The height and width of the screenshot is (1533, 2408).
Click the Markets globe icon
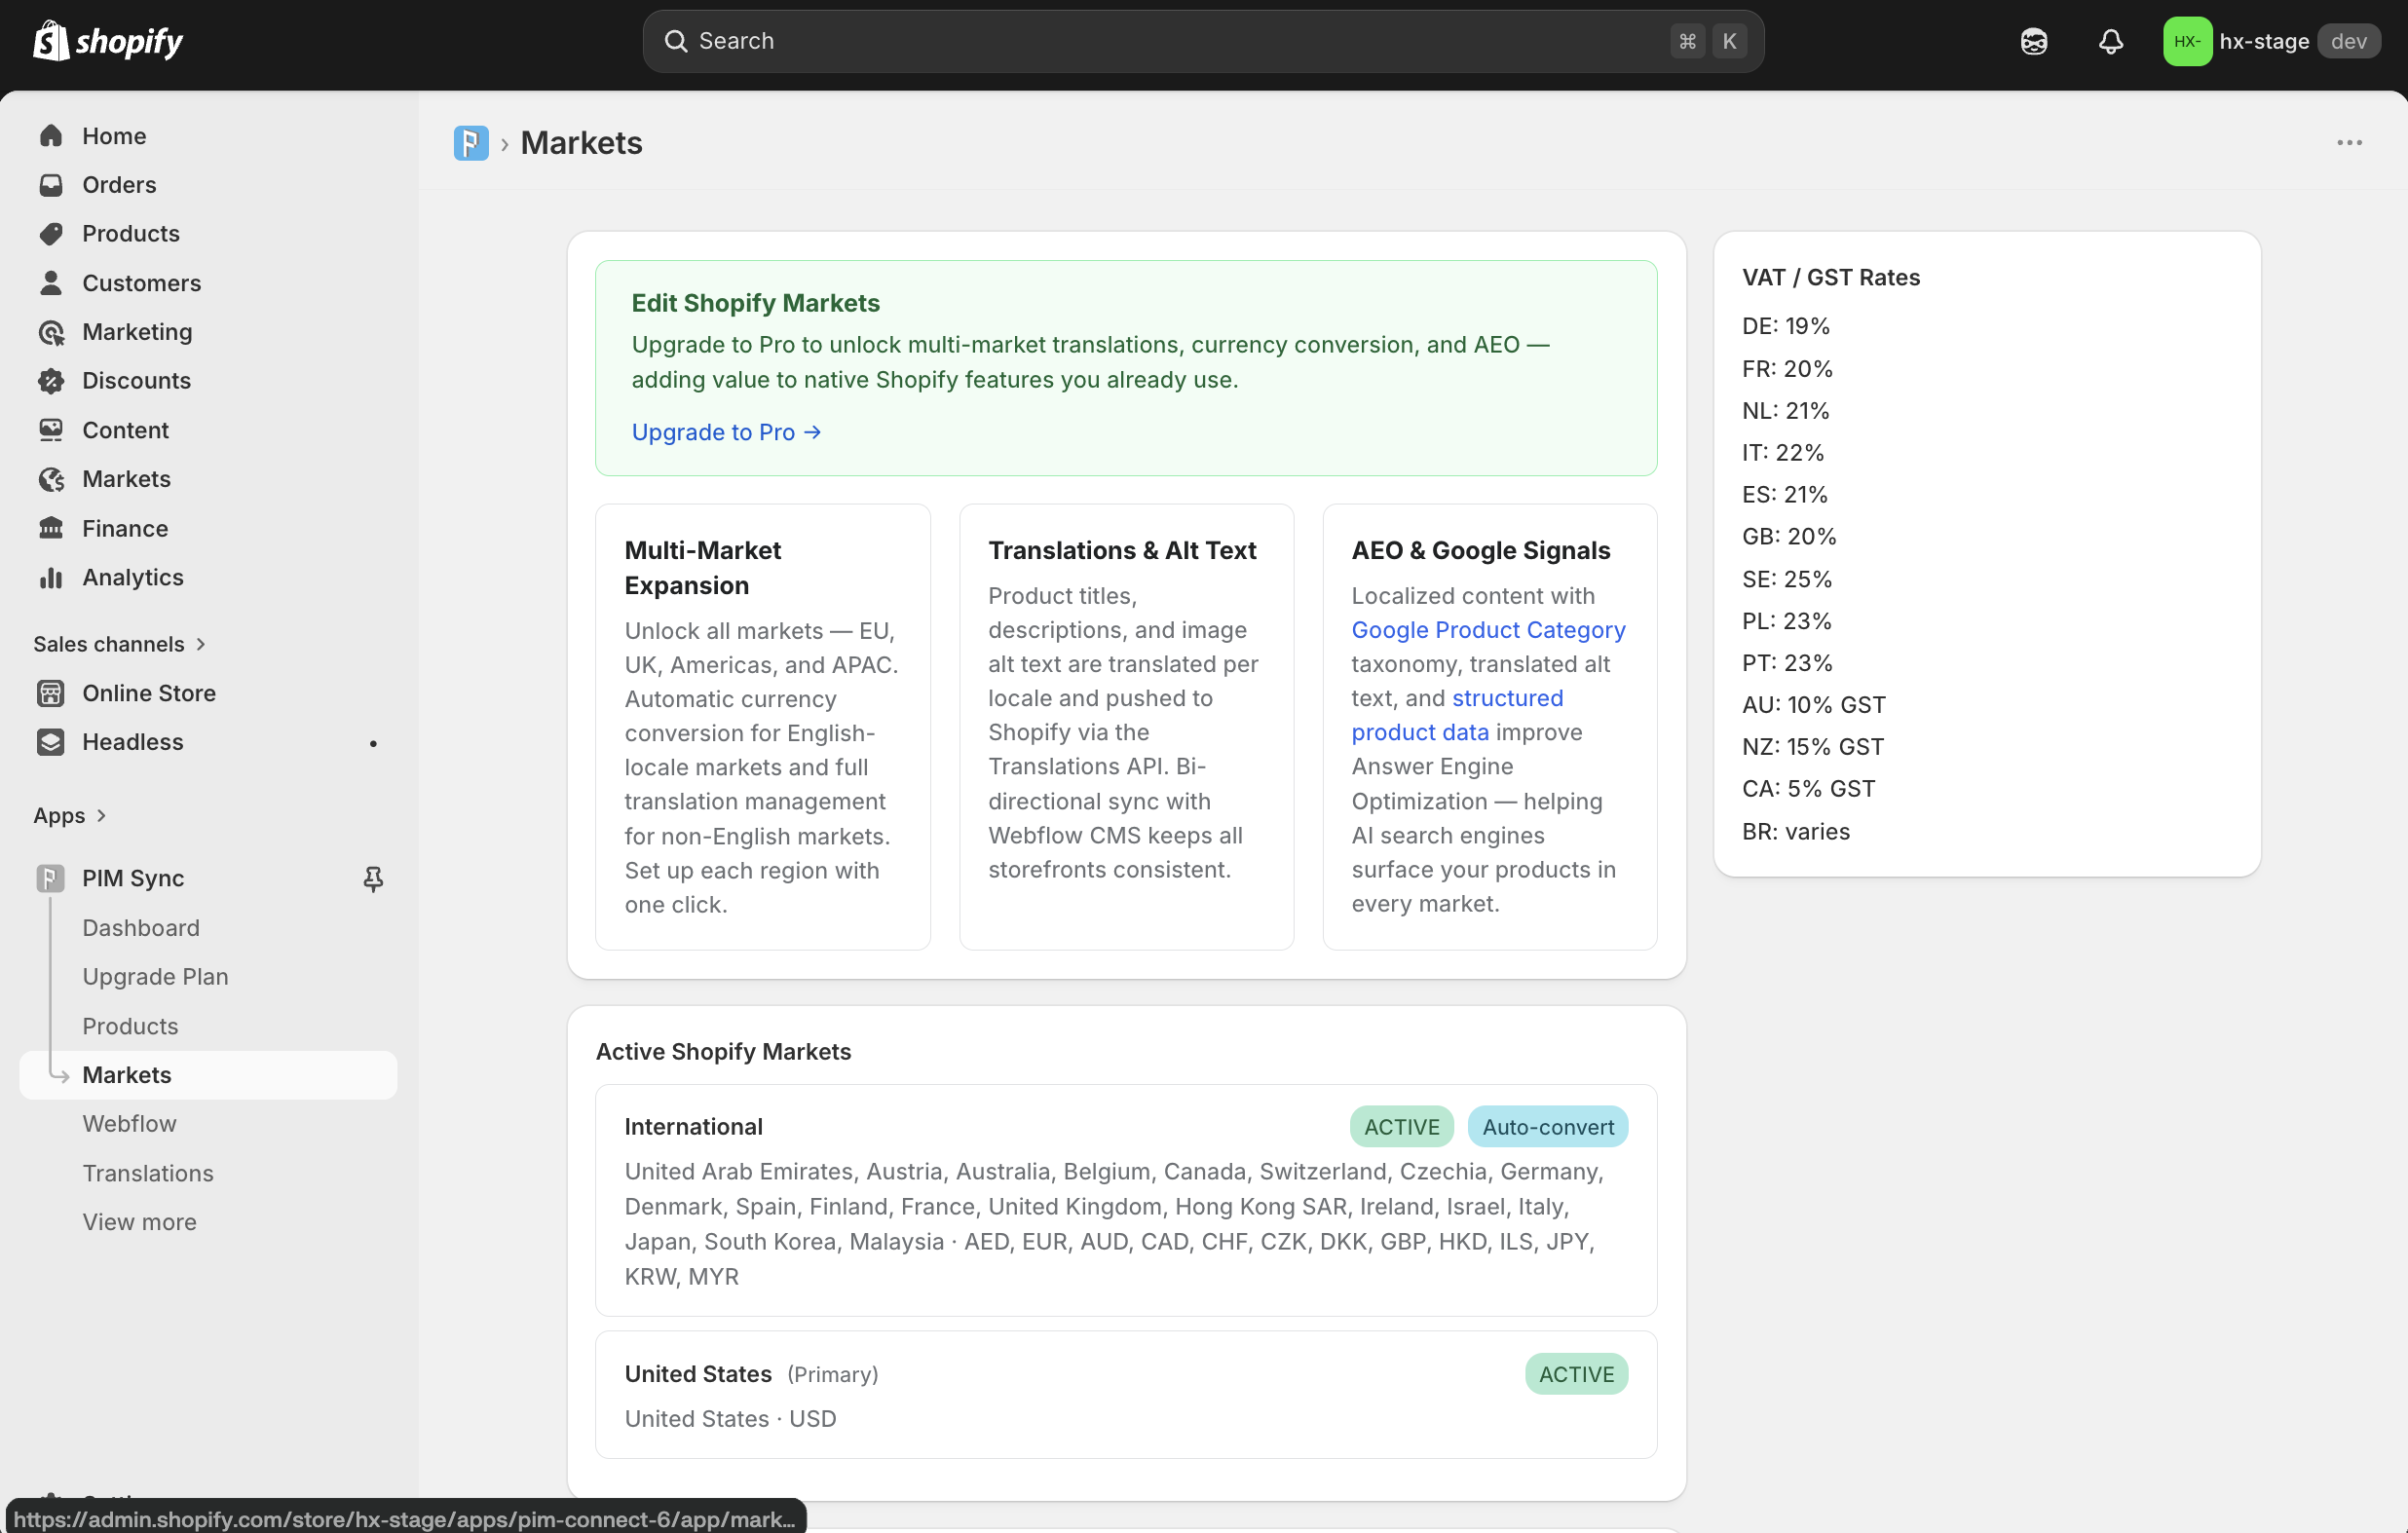(51, 479)
